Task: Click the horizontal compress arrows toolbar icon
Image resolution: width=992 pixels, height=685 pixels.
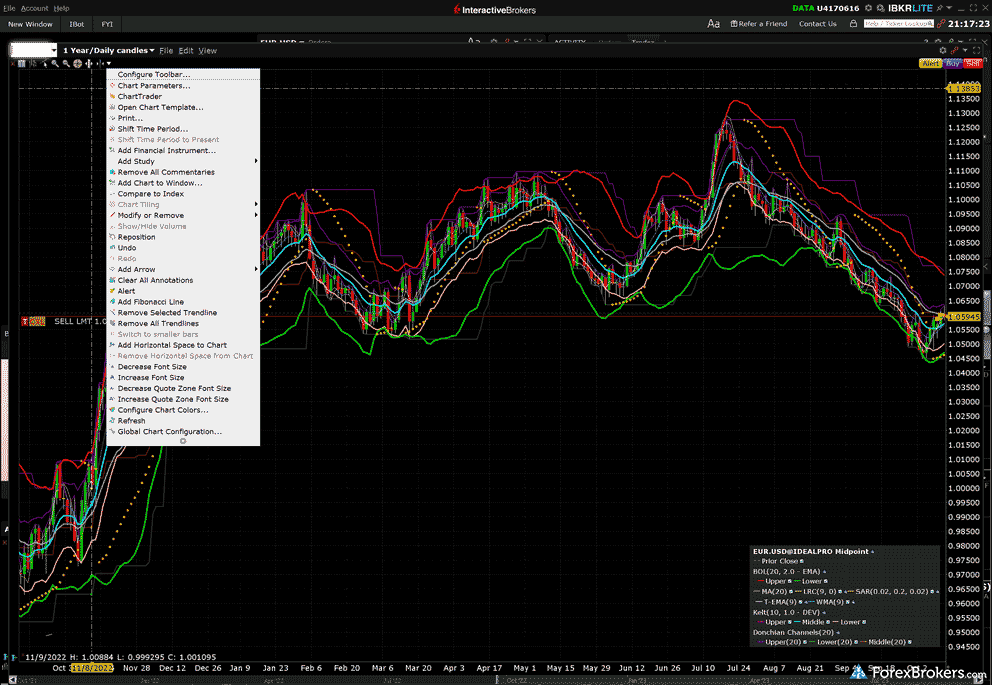Action: click(x=100, y=63)
